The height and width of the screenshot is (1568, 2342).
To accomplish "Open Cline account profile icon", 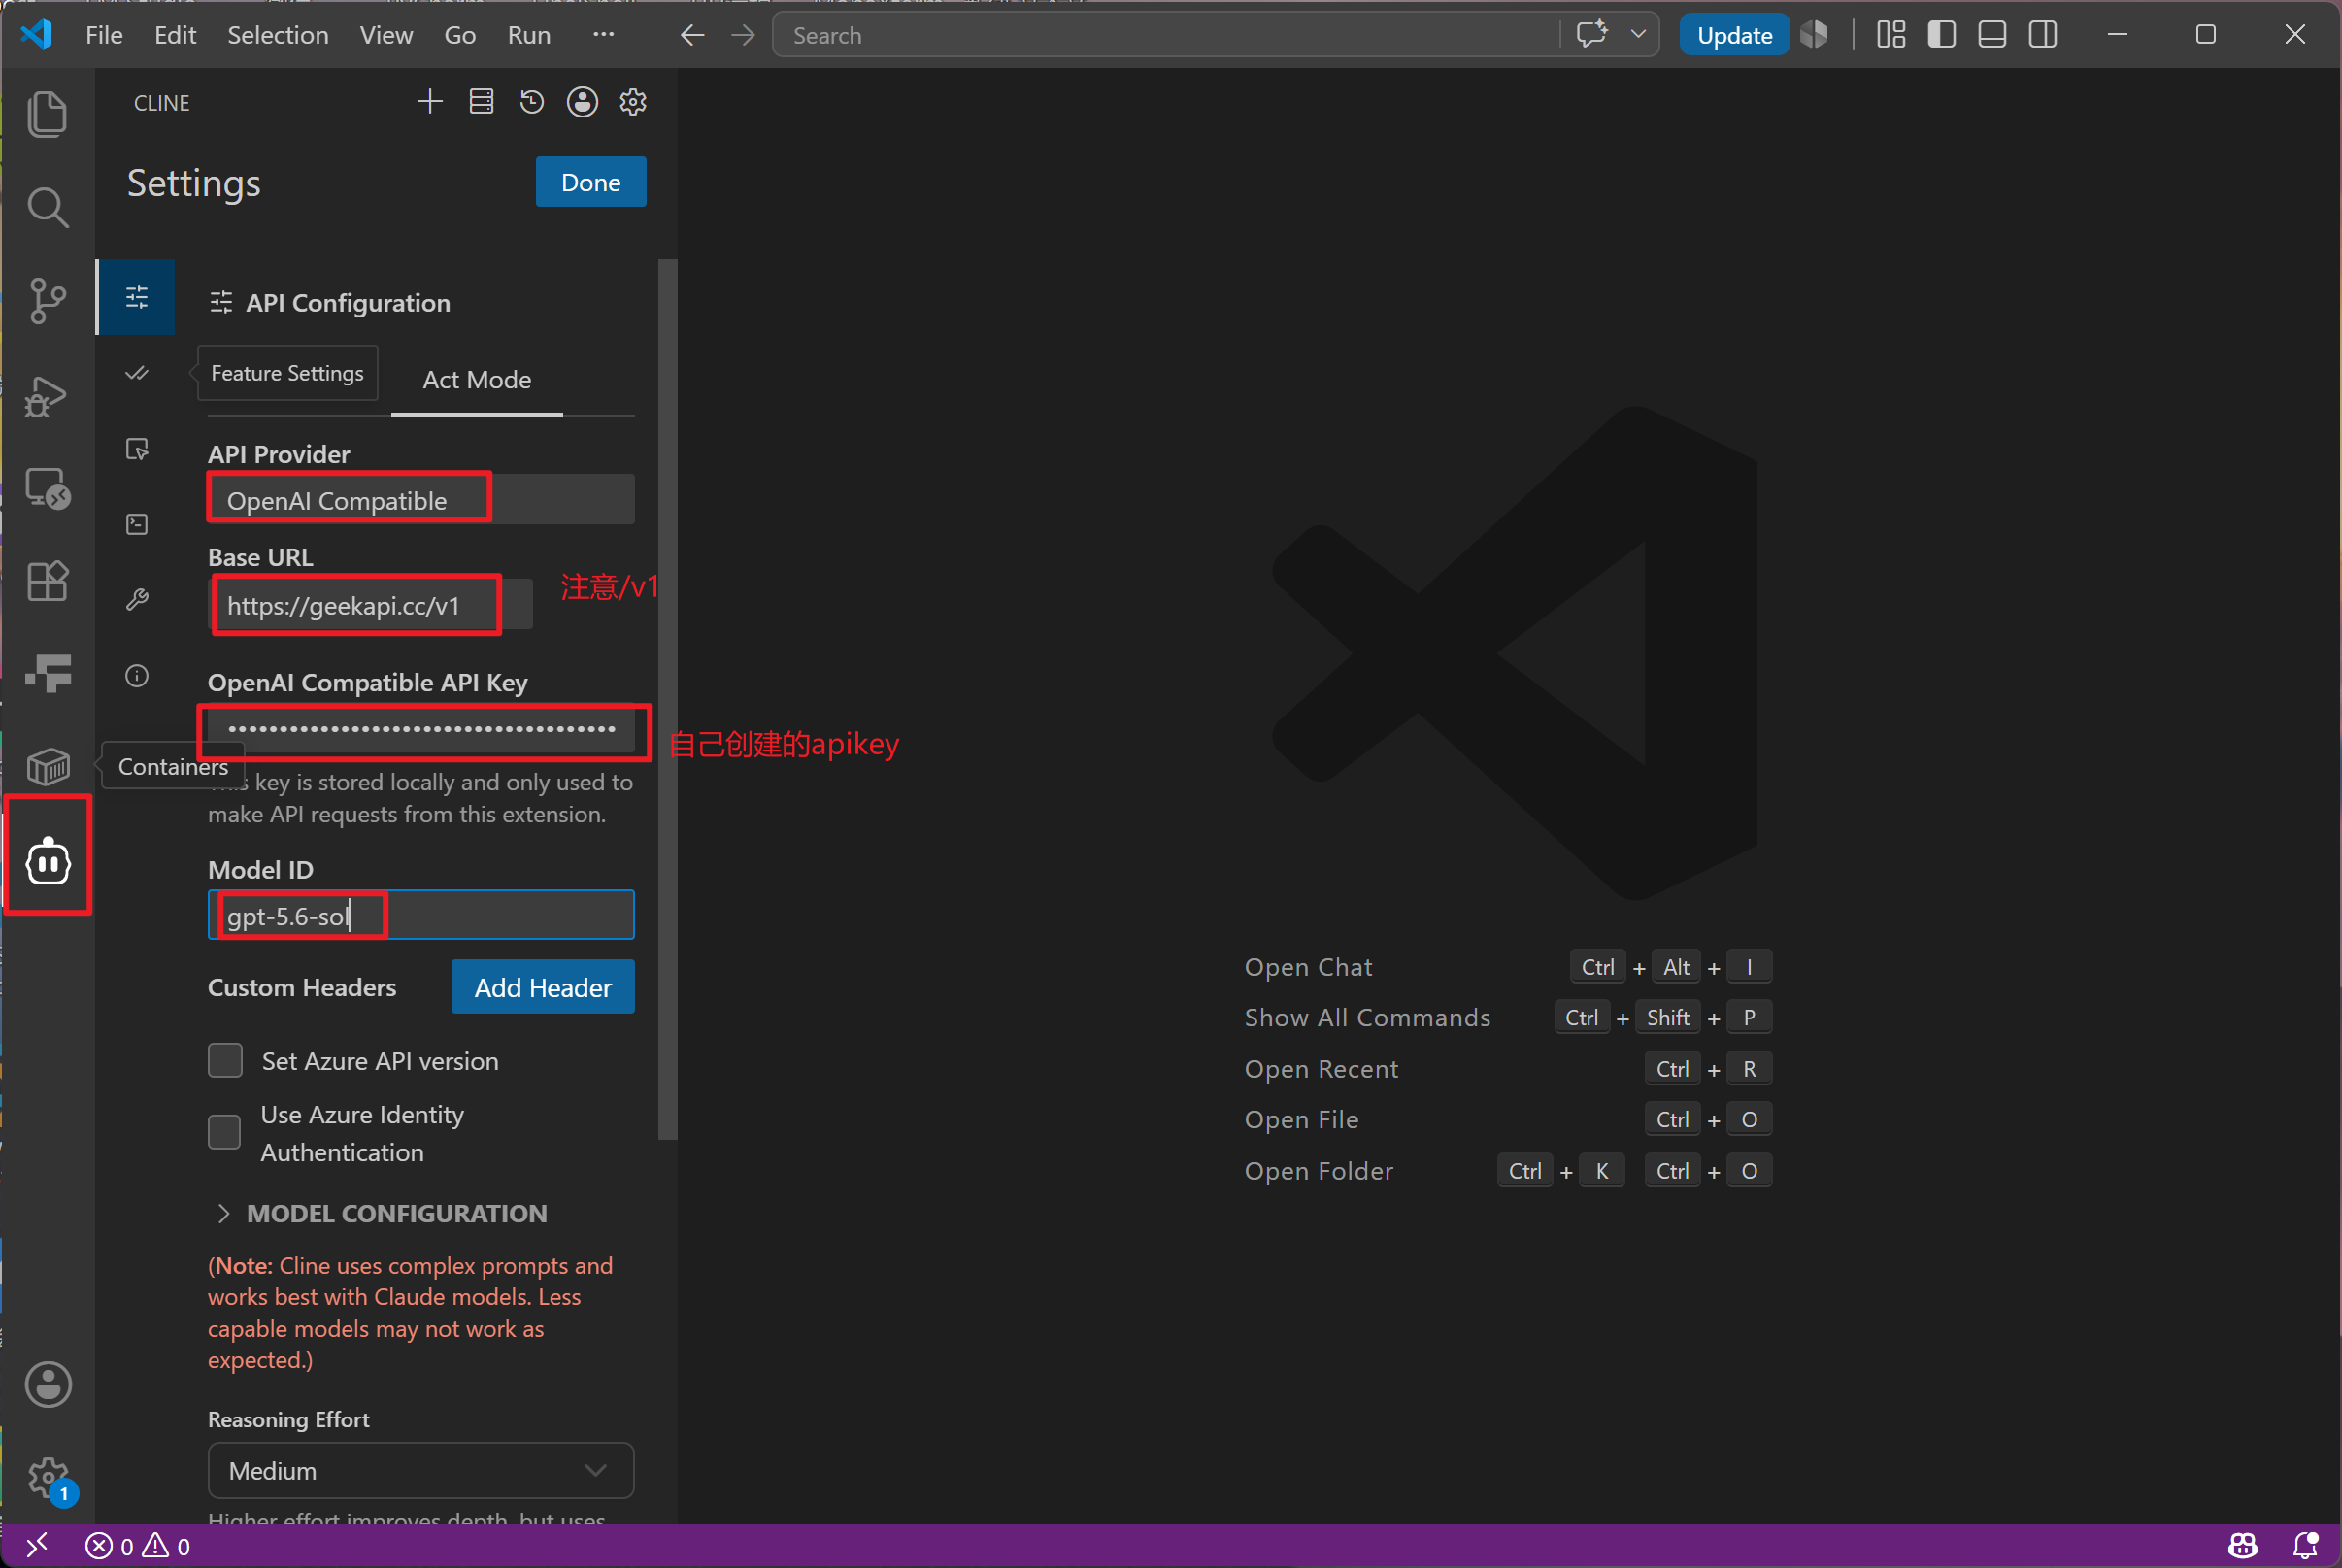I will pos(583,102).
